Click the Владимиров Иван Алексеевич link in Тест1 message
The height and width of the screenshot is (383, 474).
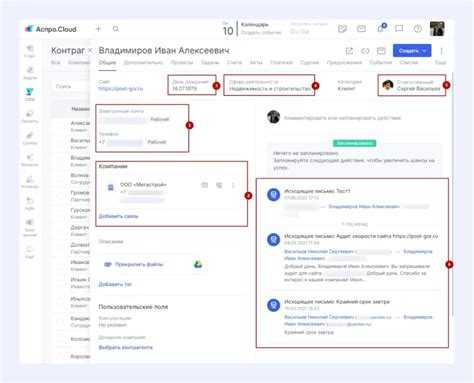(364, 207)
